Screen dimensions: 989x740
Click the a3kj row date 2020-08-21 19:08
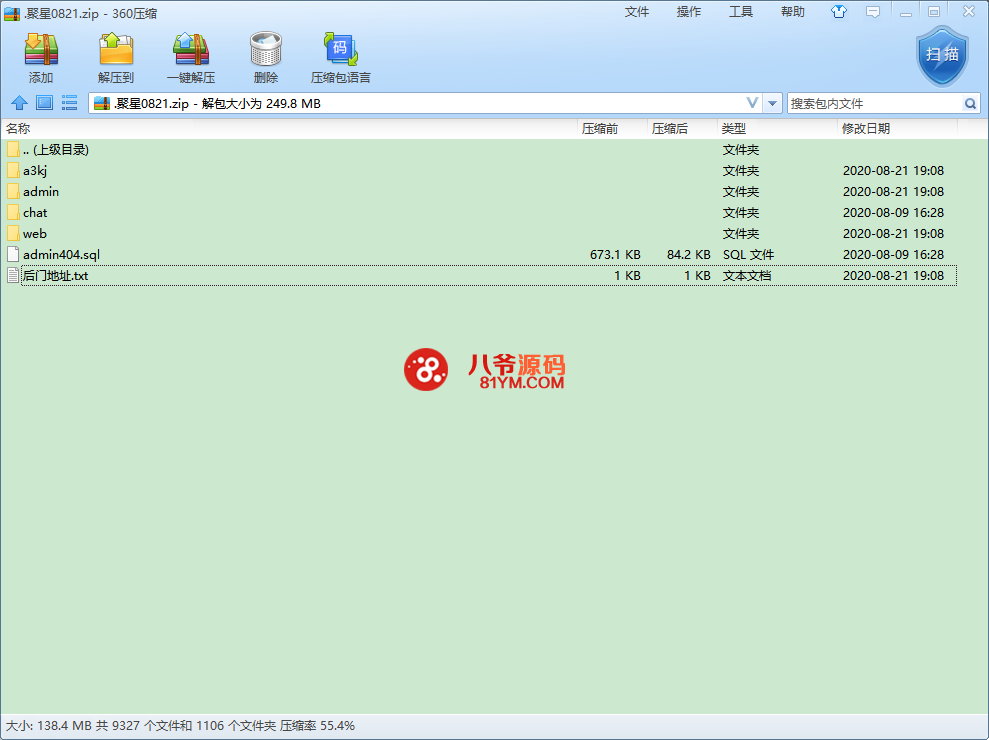pyautogui.click(x=893, y=170)
